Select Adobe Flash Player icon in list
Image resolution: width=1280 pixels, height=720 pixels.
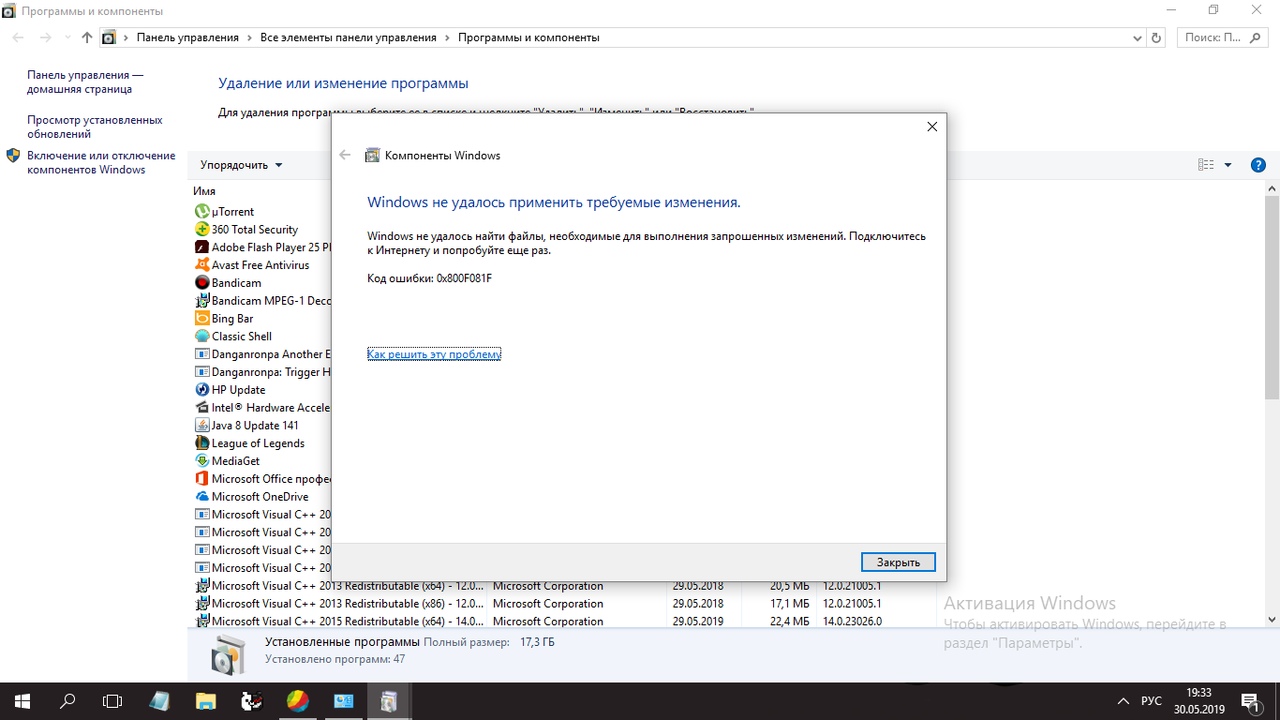click(203, 248)
